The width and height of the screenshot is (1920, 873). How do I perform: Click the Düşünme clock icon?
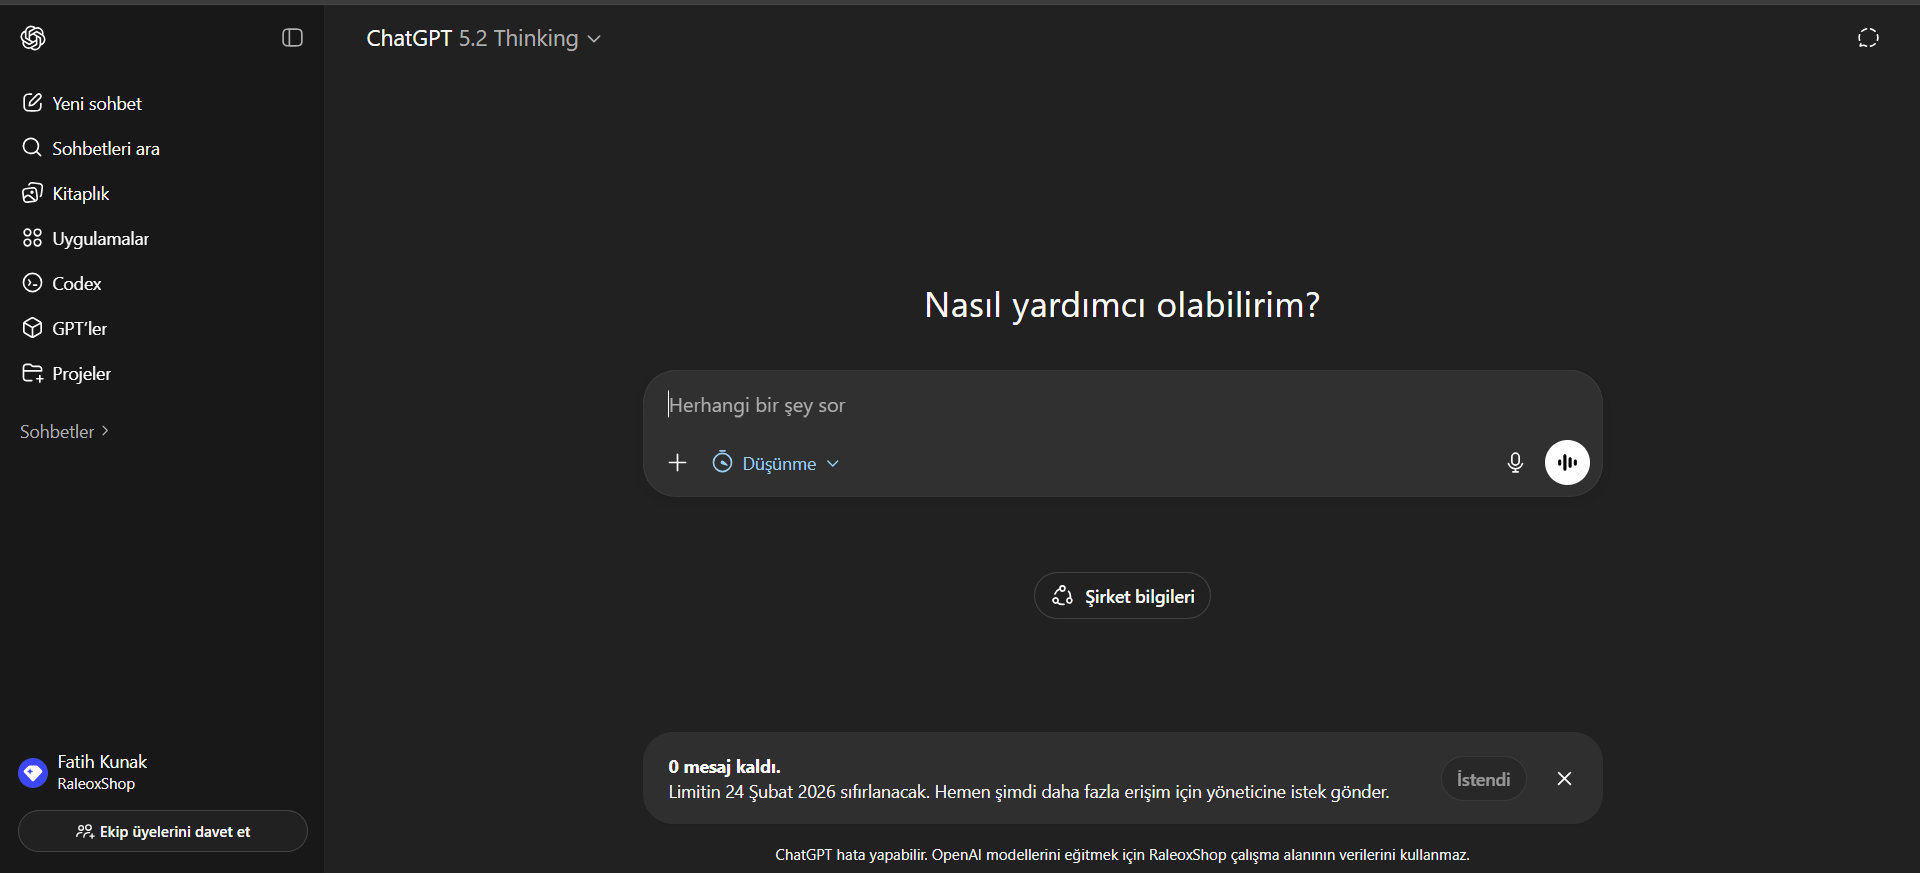tap(722, 462)
